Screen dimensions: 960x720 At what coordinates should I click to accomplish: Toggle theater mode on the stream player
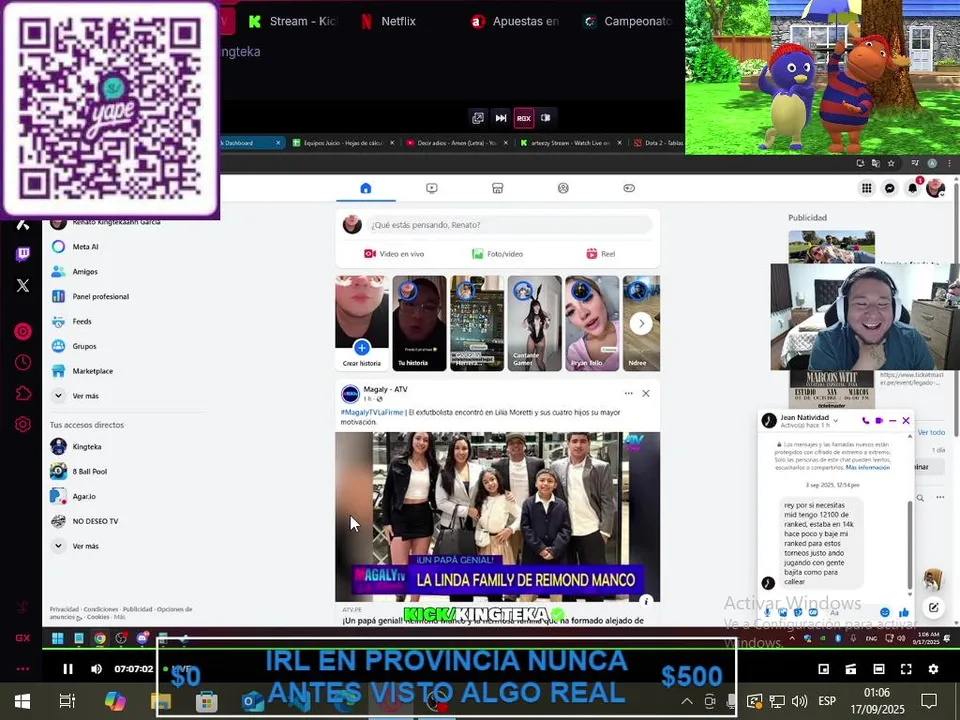pos(879,669)
